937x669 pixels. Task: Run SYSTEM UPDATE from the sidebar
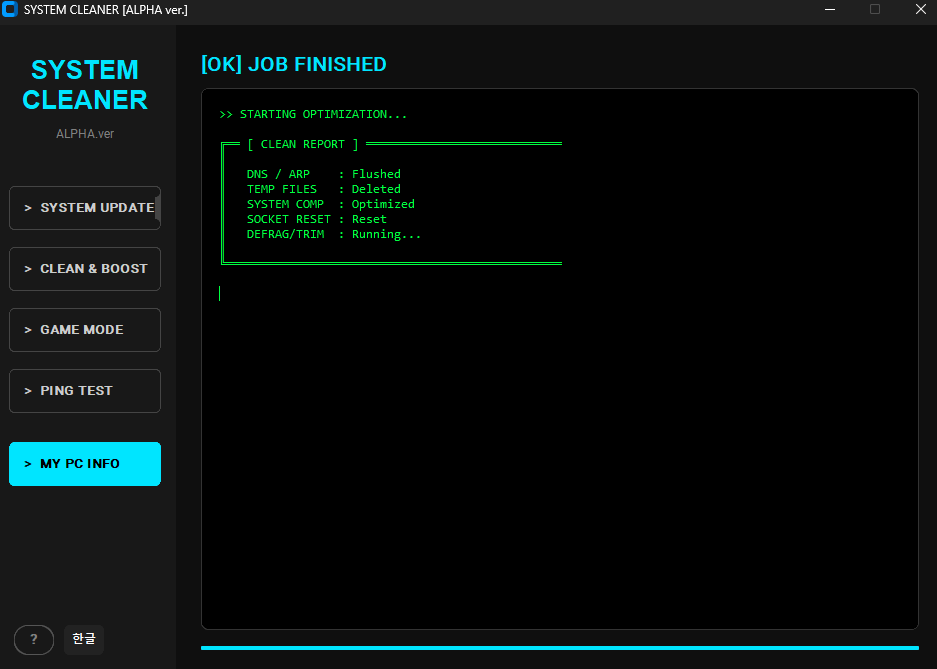(84, 208)
